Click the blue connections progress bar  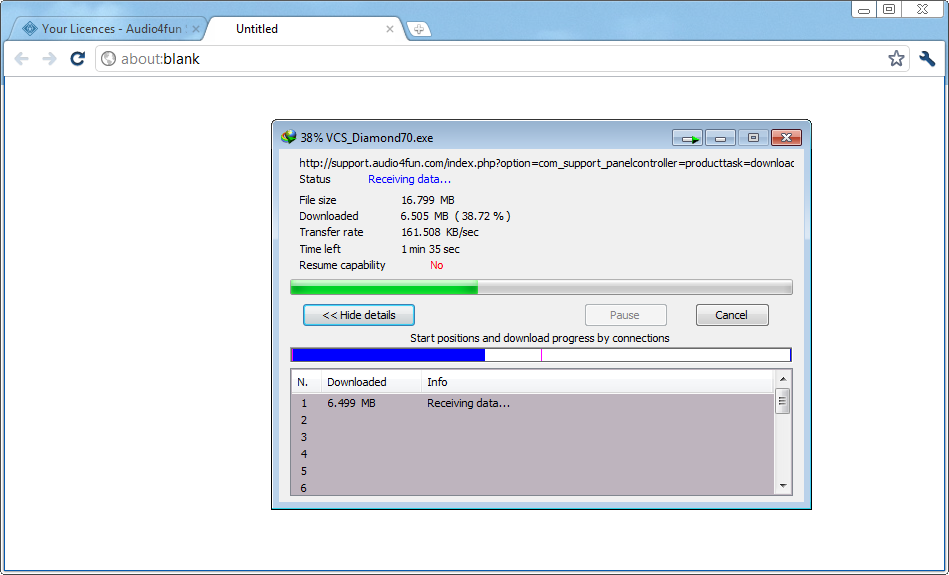pyautogui.click(x=541, y=355)
